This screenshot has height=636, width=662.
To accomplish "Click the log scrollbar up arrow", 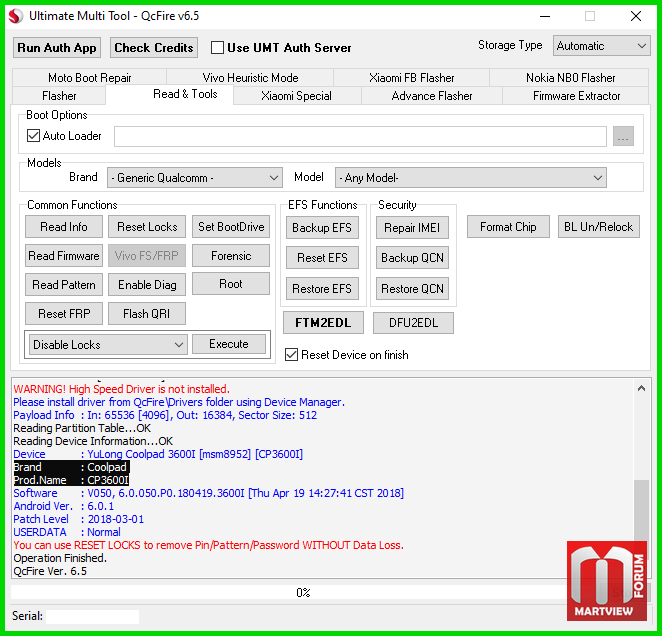I will click(x=641, y=388).
